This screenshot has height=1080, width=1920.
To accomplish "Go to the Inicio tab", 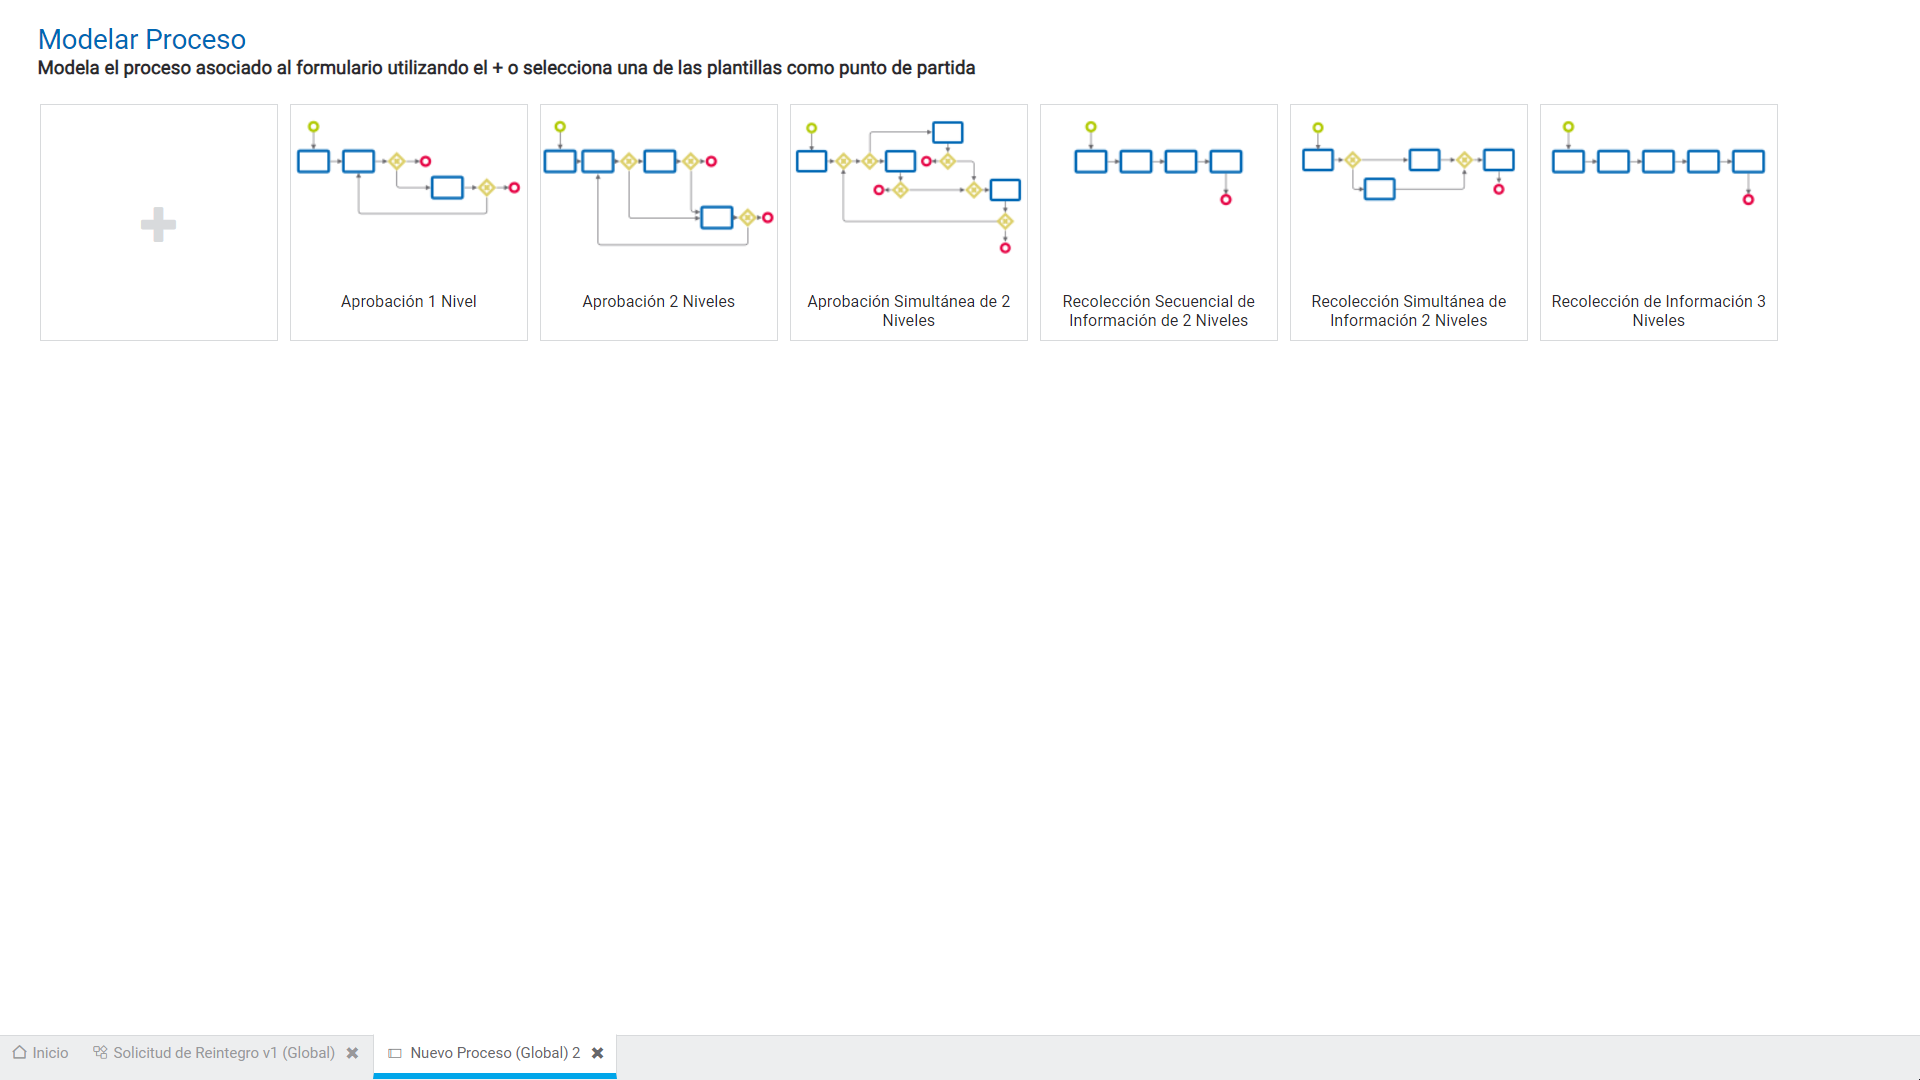I will [x=50, y=1053].
